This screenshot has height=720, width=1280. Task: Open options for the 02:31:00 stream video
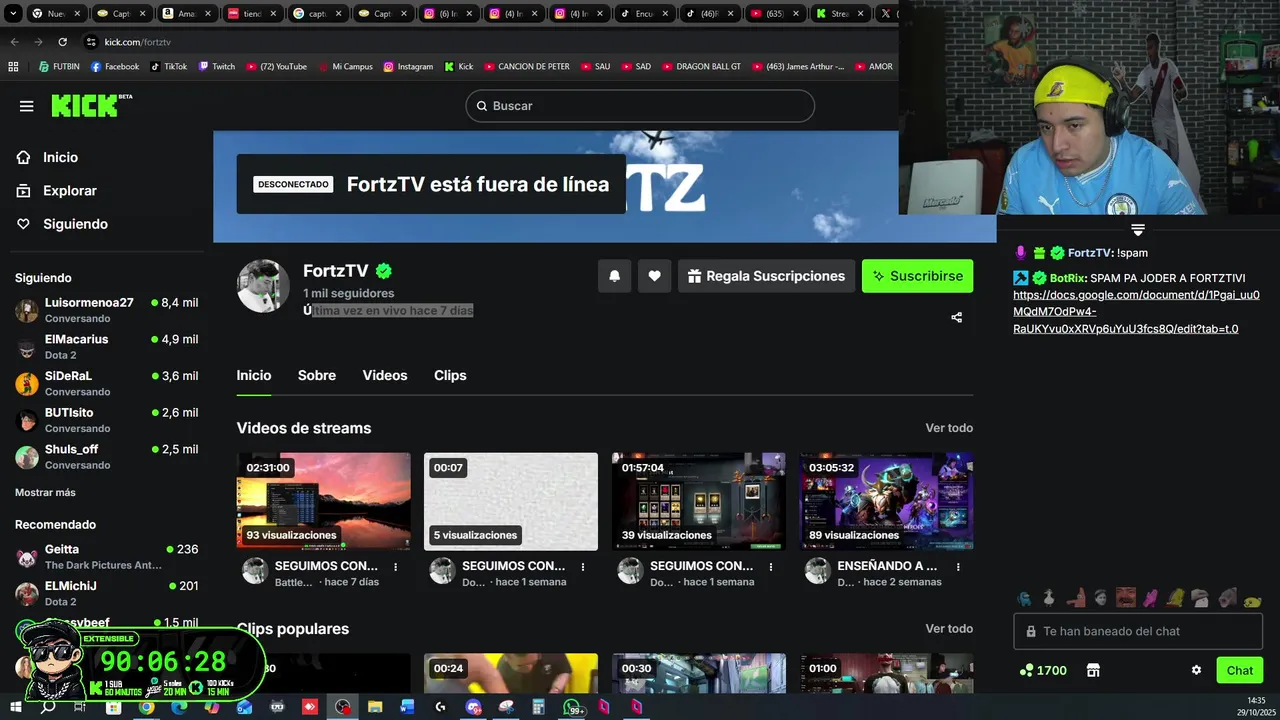(395, 567)
